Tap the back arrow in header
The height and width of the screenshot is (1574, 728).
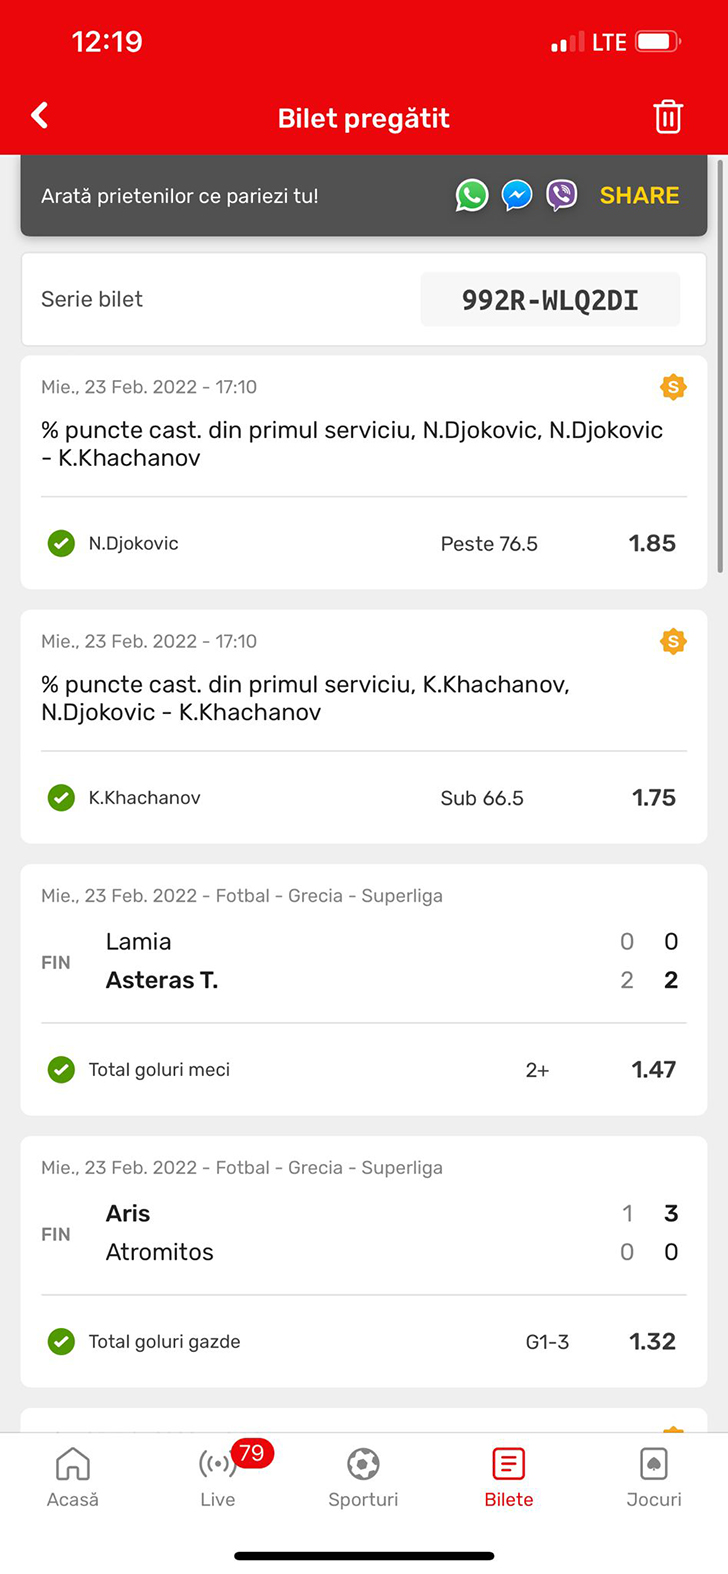40,116
